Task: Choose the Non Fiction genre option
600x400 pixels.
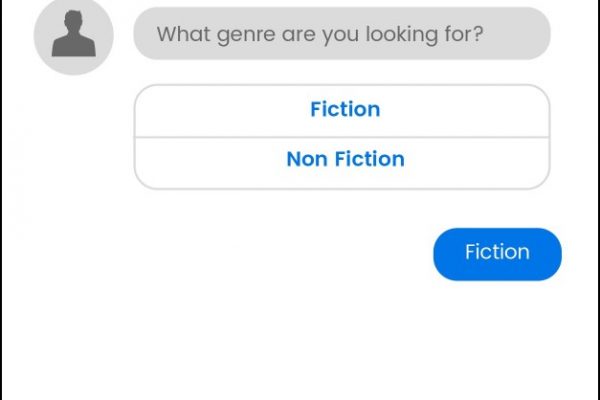Action: tap(342, 163)
